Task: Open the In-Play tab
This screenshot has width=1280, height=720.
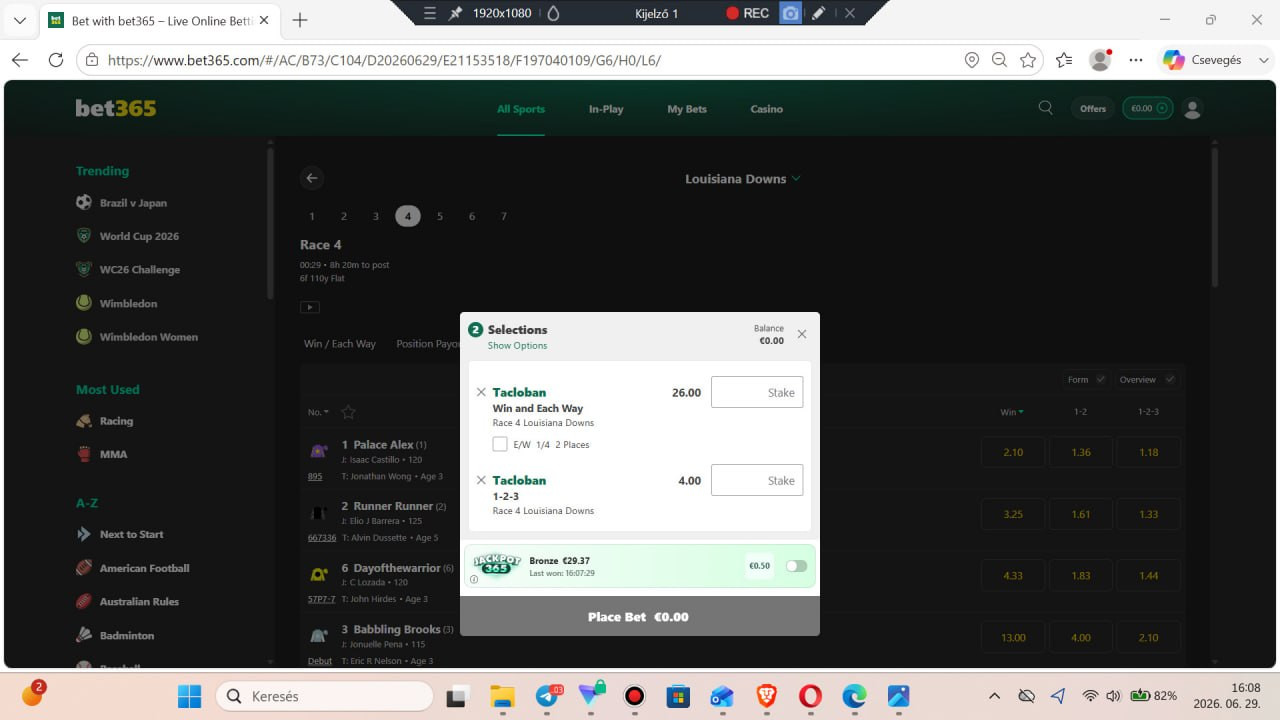Action: pyautogui.click(x=606, y=109)
